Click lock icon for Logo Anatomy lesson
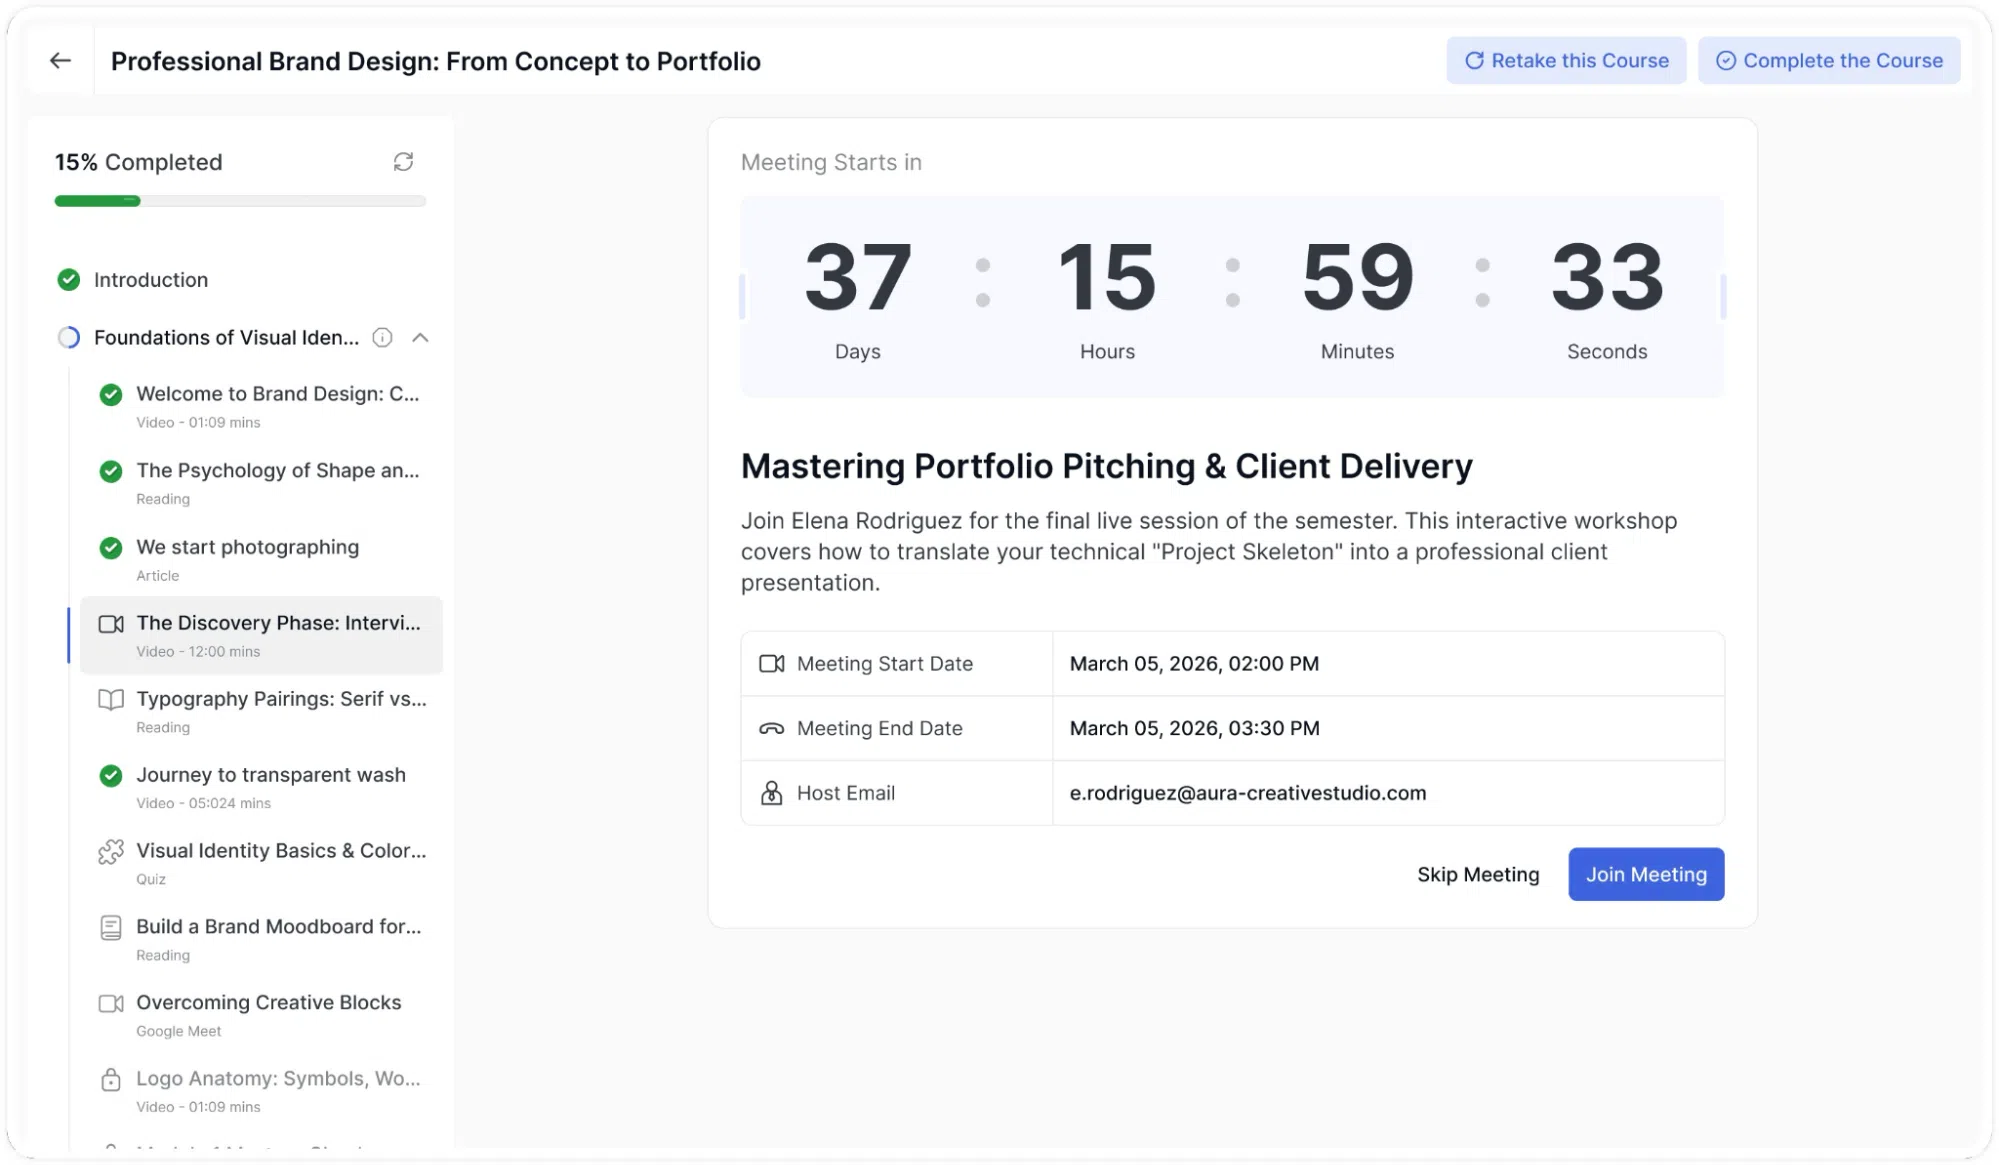The width and height of the screenshot is (1999, 1166). 111,1080
